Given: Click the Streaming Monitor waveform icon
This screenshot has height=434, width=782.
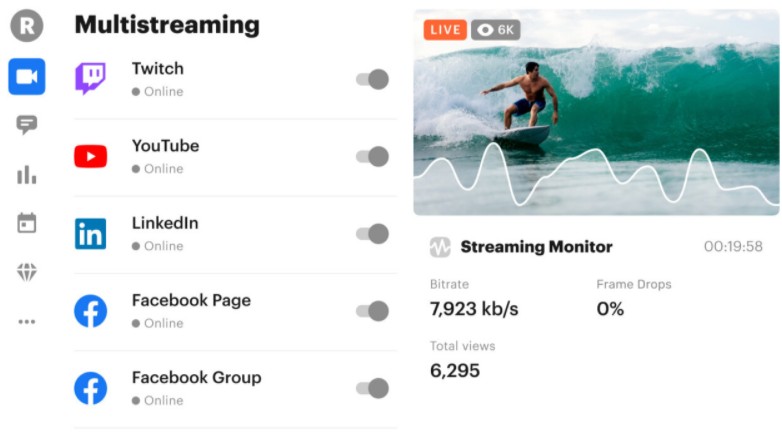Looking at the screenshot, I should click(440, 247).
